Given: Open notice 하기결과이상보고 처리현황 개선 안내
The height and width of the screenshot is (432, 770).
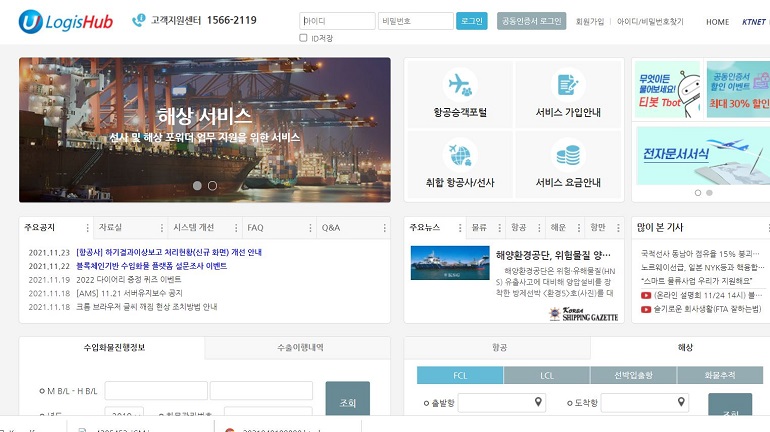Looking at the screenshot, I should click(x=169, y=252).
